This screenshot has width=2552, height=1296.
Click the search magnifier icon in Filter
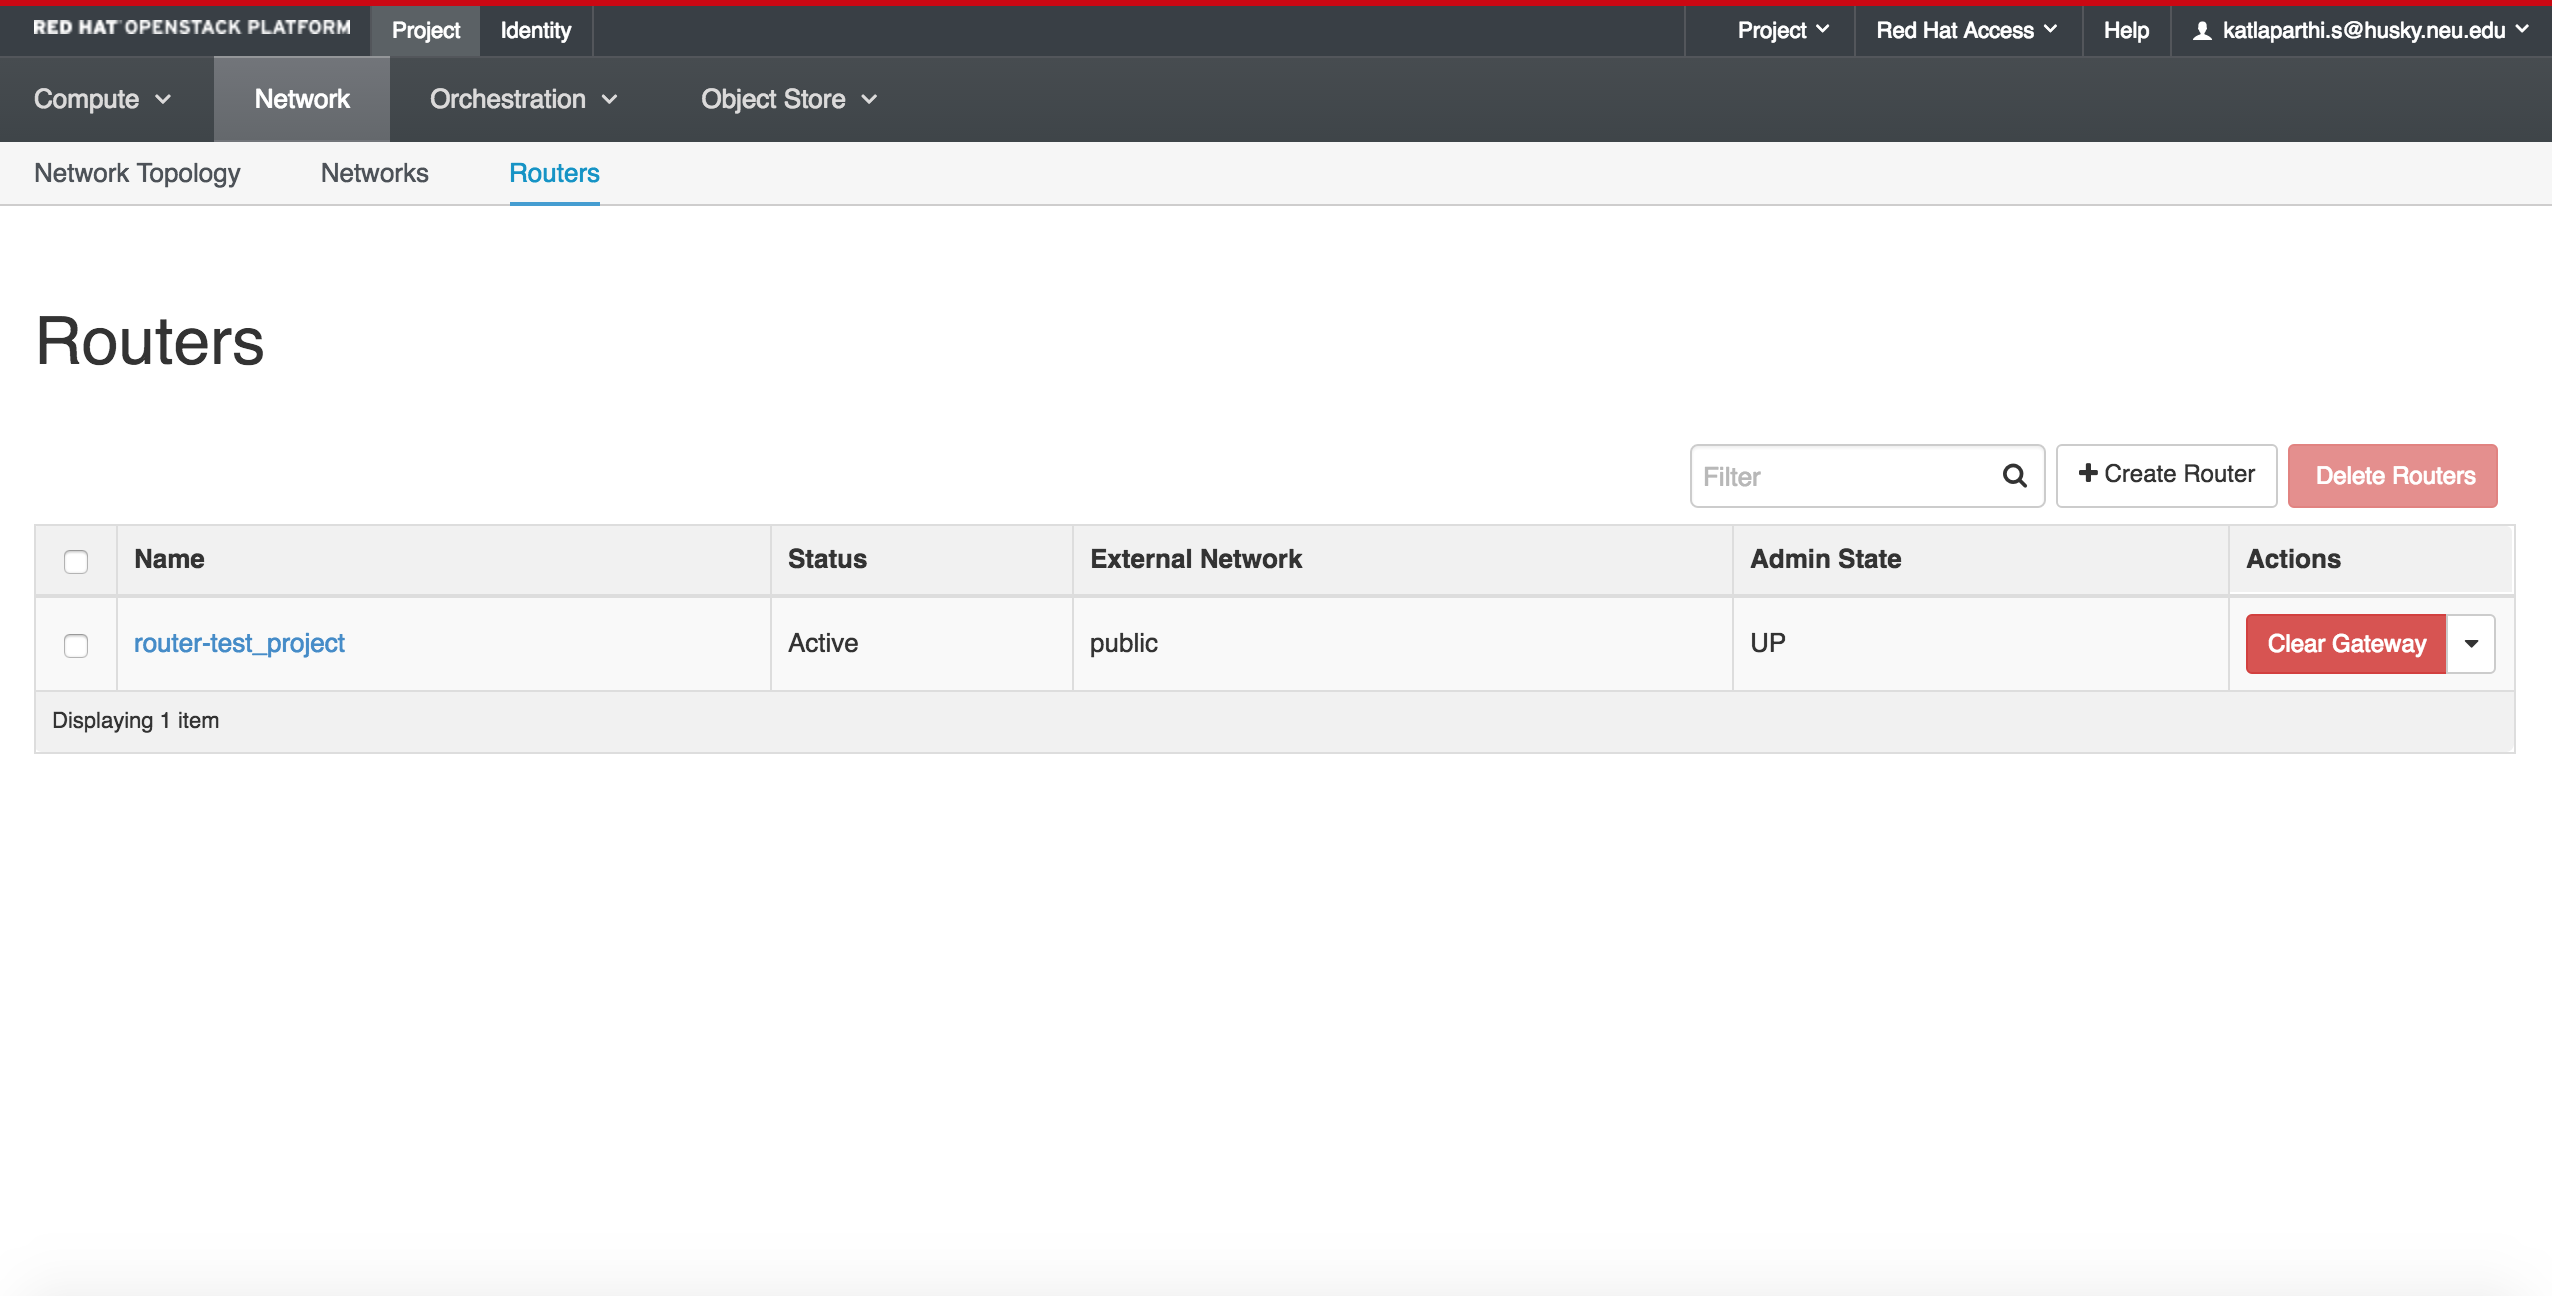2014,476
